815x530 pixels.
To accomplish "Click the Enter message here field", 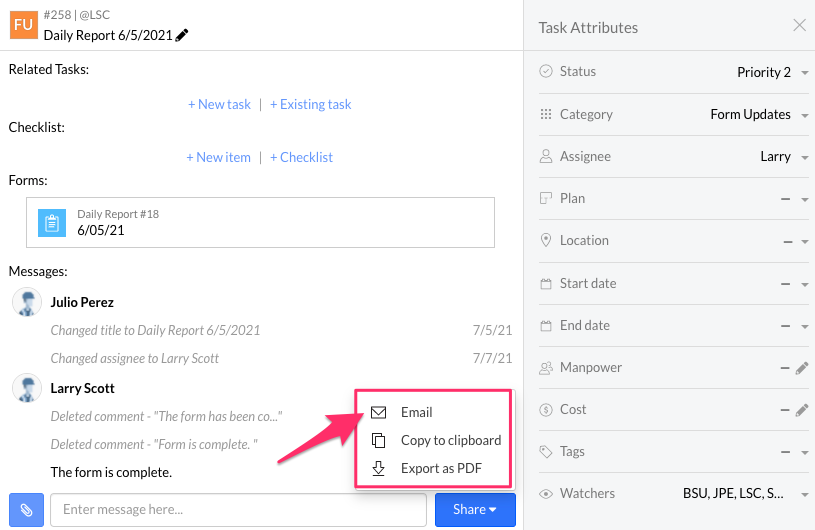I will click(x=238, y=510).
